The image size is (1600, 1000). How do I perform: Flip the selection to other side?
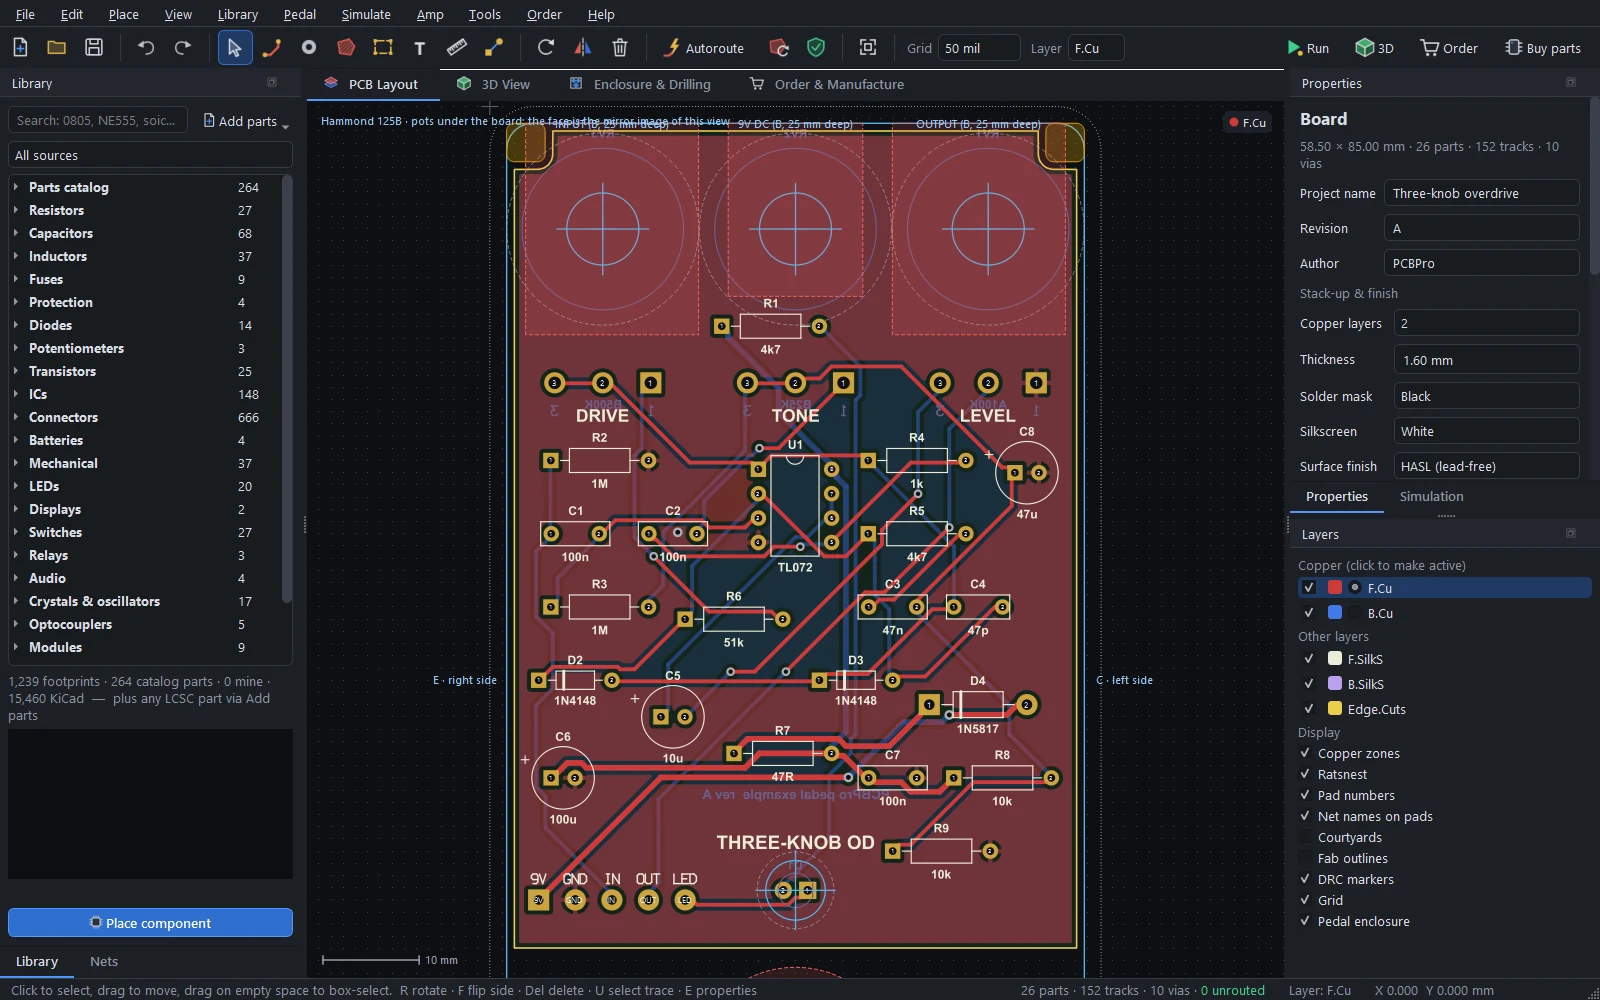click(583, 47)
